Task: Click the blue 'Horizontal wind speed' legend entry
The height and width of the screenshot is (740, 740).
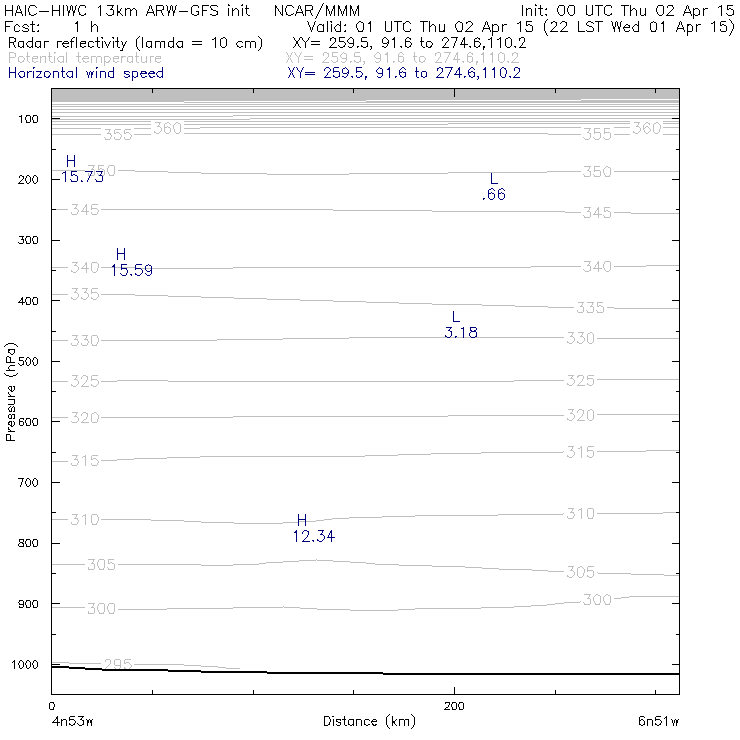Action: tap(86, 73)
